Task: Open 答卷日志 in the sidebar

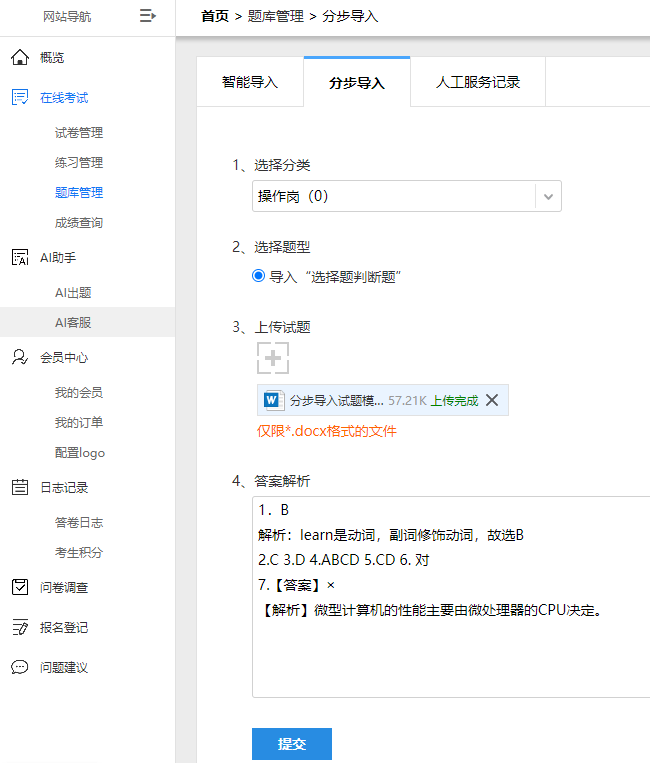Action: 79,522
